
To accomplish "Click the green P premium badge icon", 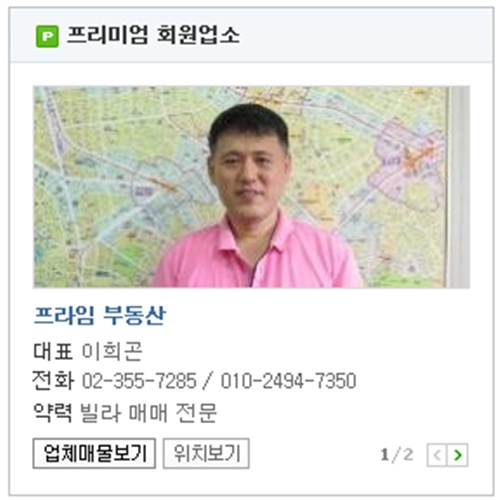I will click(47, 36).
